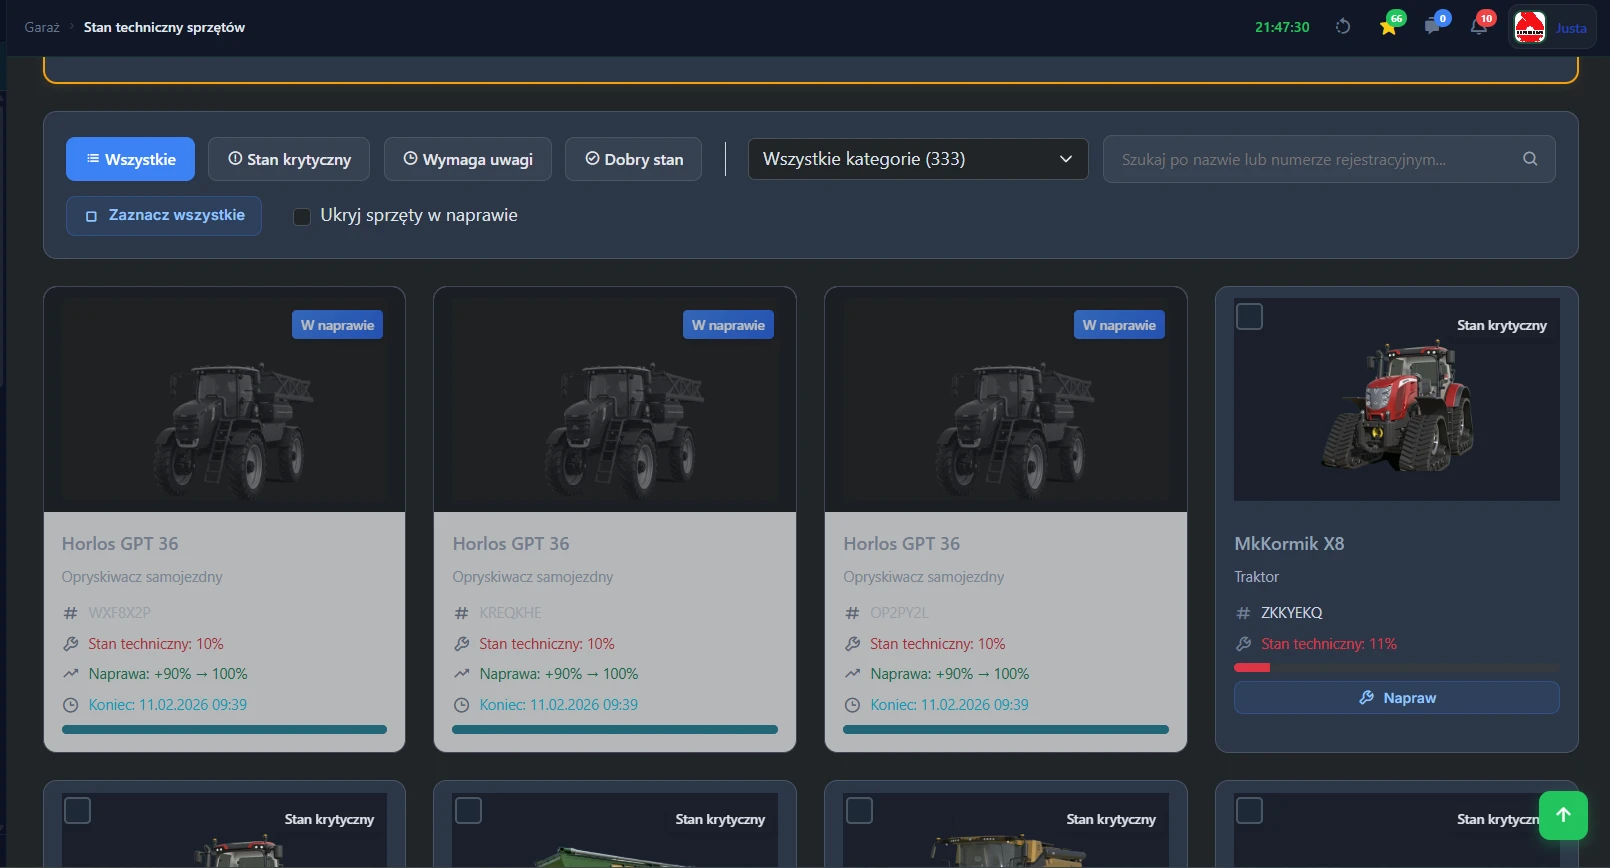Image resolution: width=1610 pixels, height=868 pixels.
Task: Click the 21:47:30 clock text
Action: coord(1282,27)
